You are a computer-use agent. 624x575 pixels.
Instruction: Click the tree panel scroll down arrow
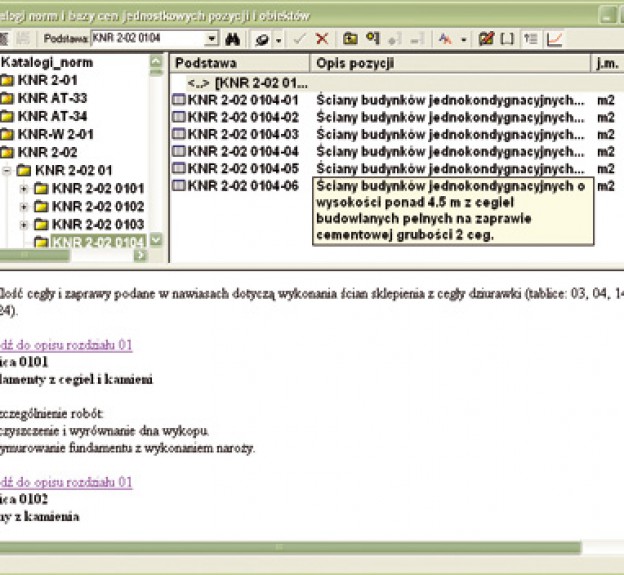point(155,241)
